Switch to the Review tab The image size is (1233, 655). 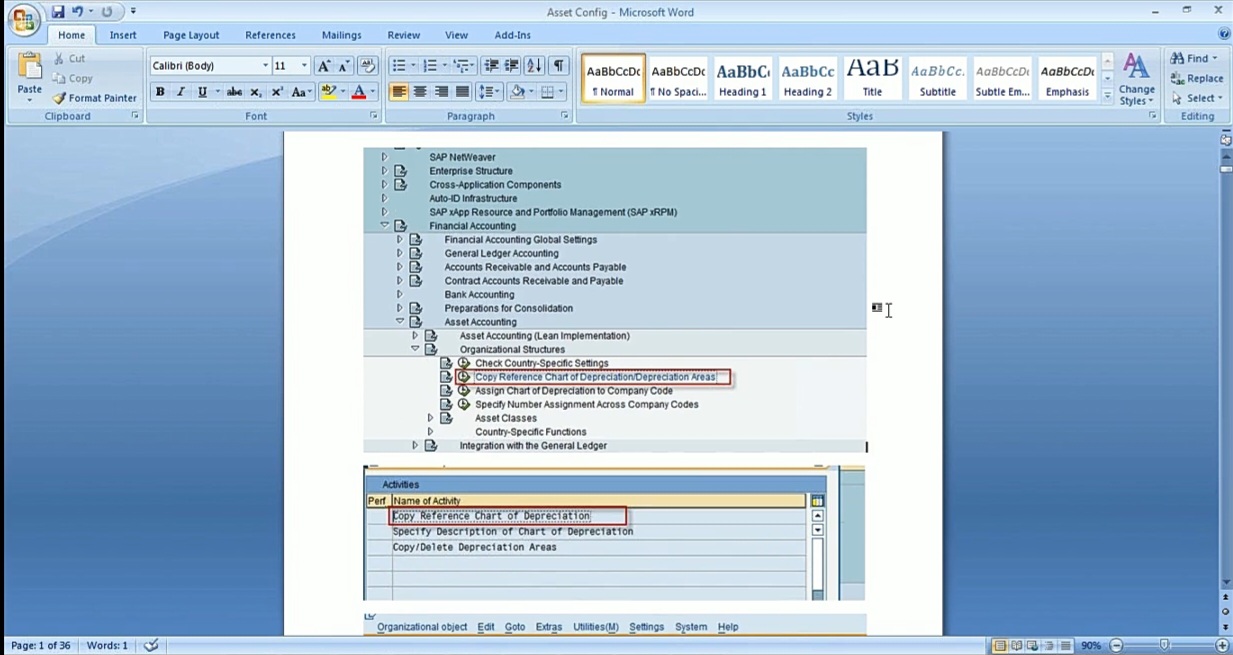click(x=404, y=35)
